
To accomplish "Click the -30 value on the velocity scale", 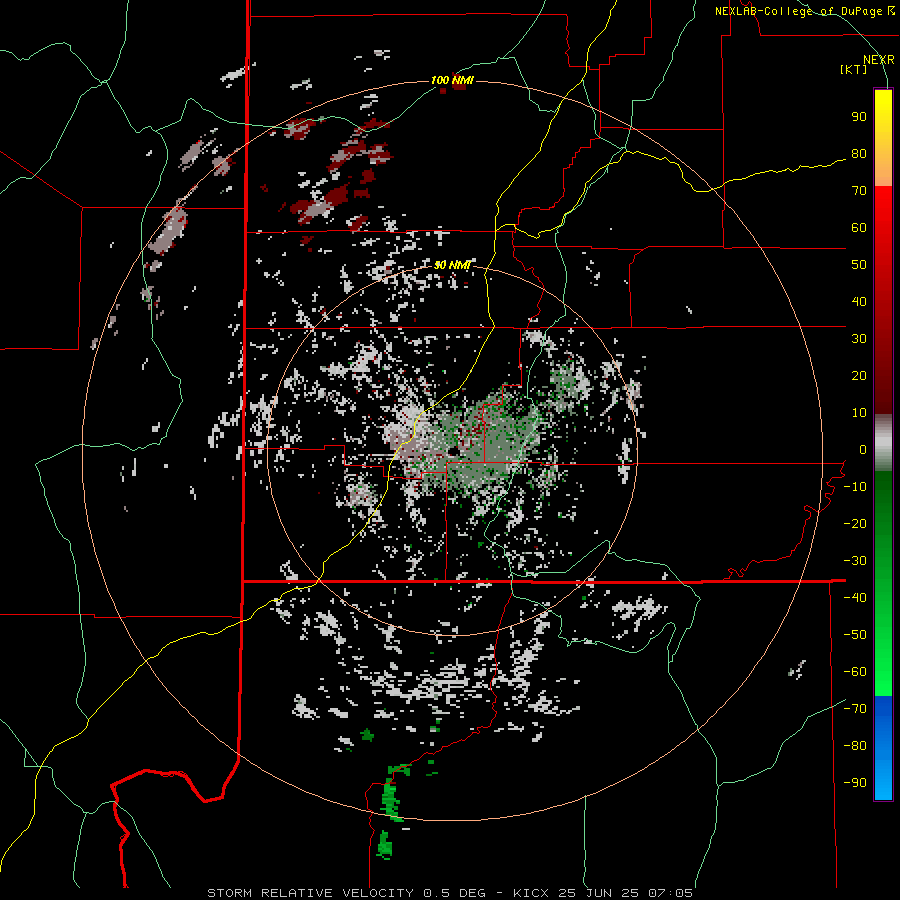I will 855,561.
